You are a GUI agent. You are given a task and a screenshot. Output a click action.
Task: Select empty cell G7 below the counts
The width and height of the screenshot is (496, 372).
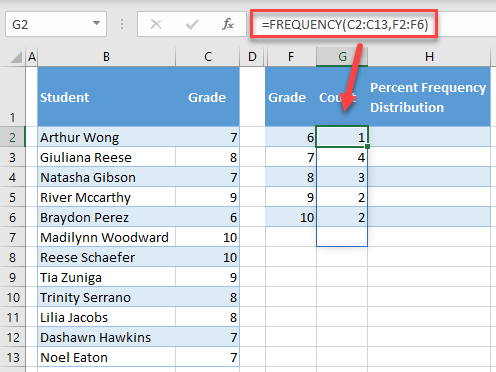click(342, 237)
